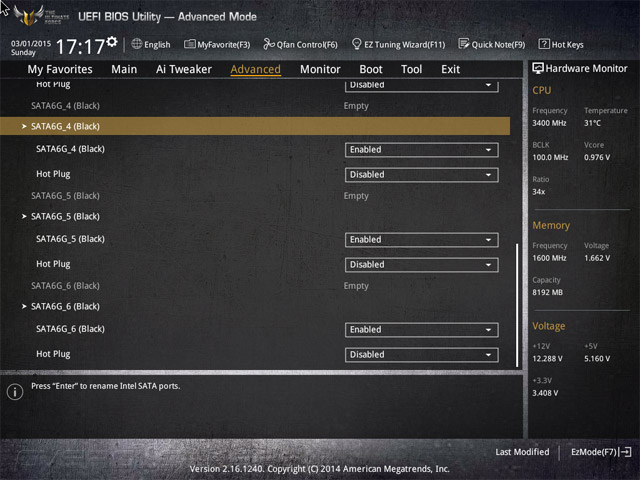640x480 pixels.
Task: Click the 'Press Enter to rename' help text
Action: coord(106,386)
